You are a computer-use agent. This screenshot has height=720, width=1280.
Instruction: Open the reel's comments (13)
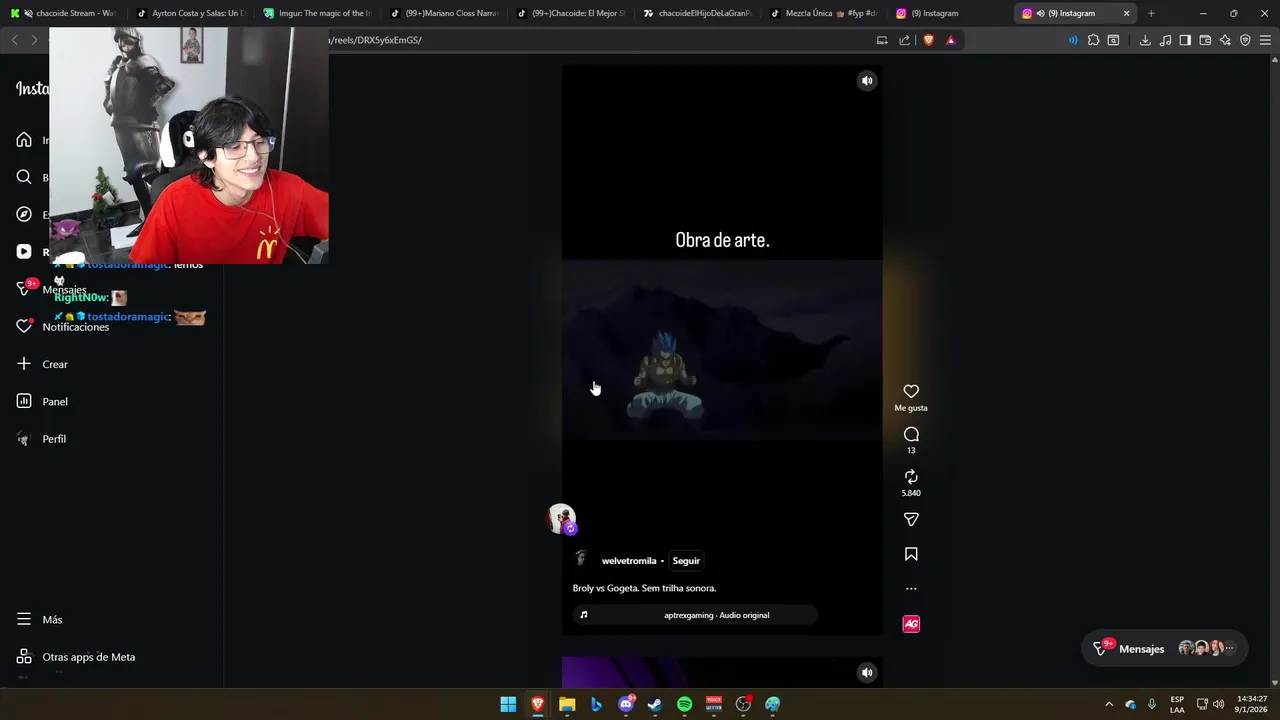point(911,434)
